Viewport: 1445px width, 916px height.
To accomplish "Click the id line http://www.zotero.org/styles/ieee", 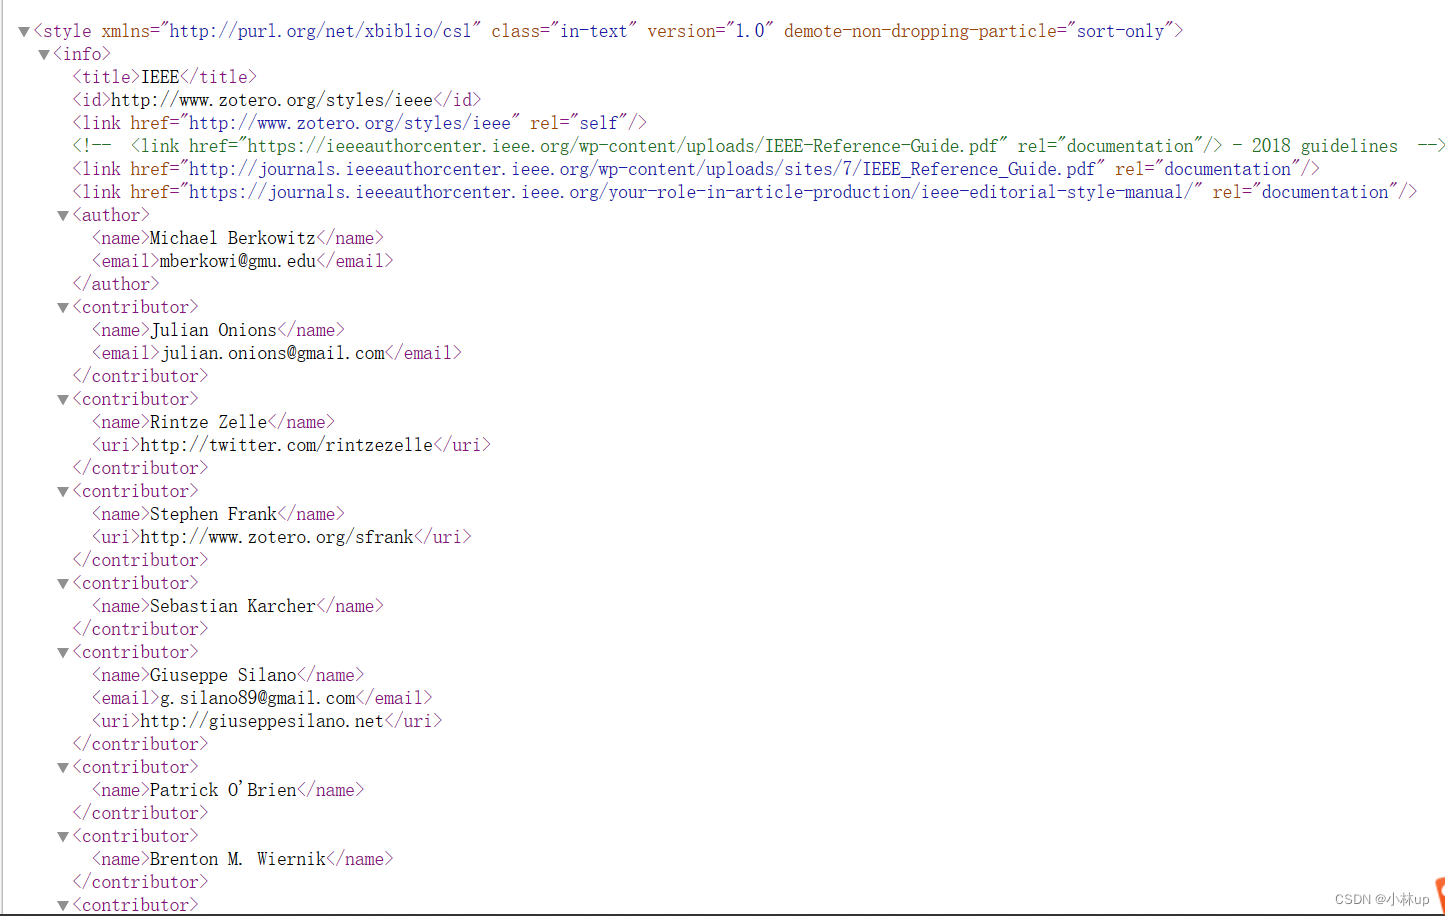I will click(x=277, y=100).
